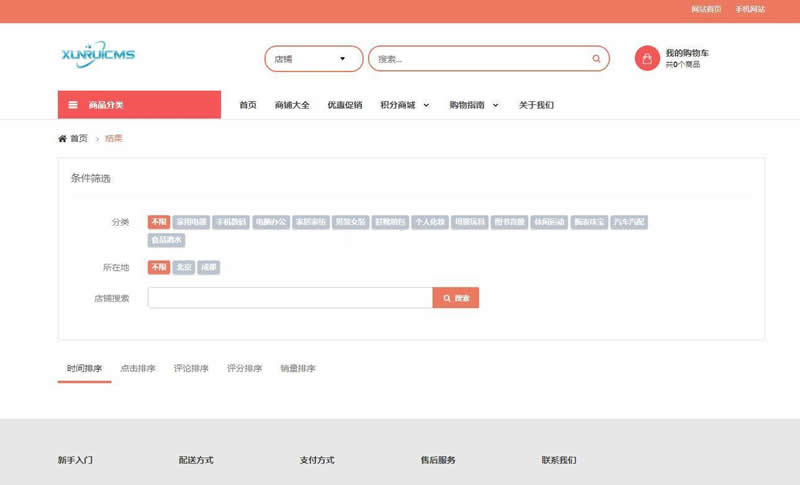Click the 我的购物车 cart text
This screenshot has height=485, width=800.
point(687,53)
